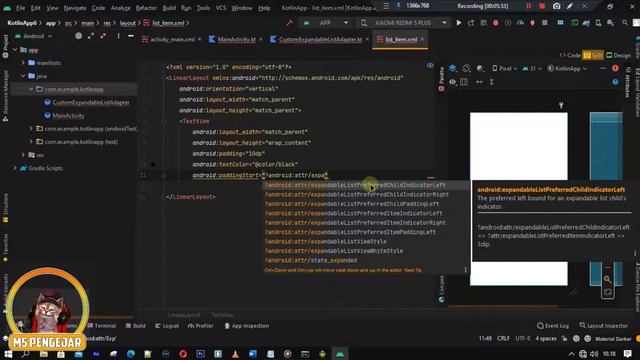The width and height of the screenshot is (640, 360).
Task: Switch editor to Split view mode
Action: click(593, 55)
